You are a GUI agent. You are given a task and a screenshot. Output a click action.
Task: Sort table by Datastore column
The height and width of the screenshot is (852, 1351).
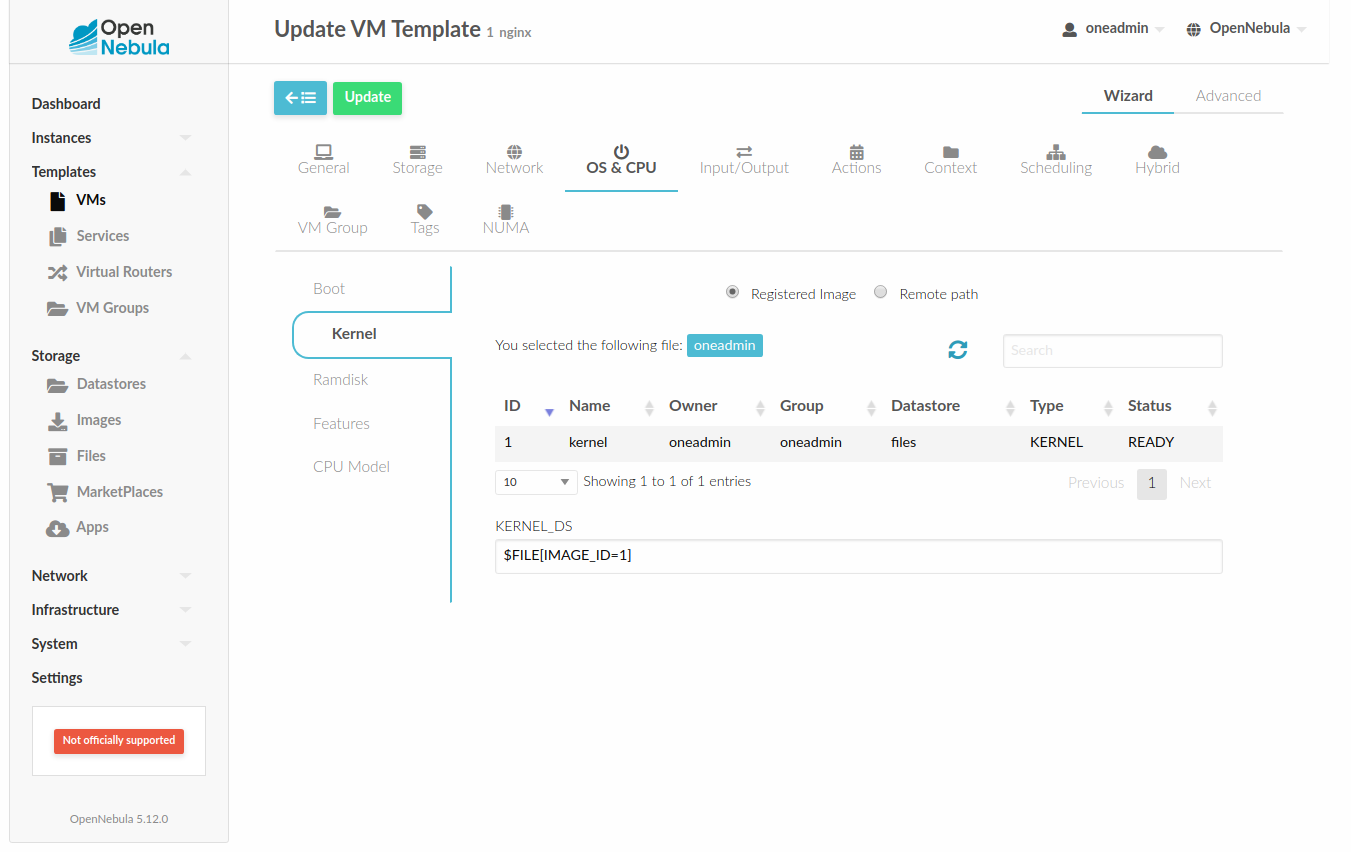coord(953,406)
